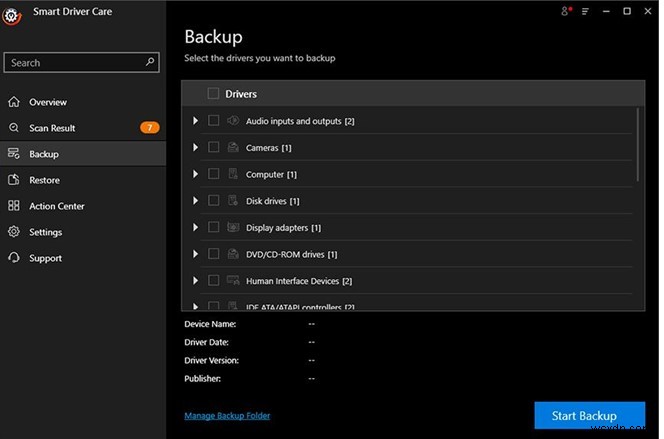Tick the Cameras checkbox
The height and width of the screenshot is (439, 664).
(214, 147)
